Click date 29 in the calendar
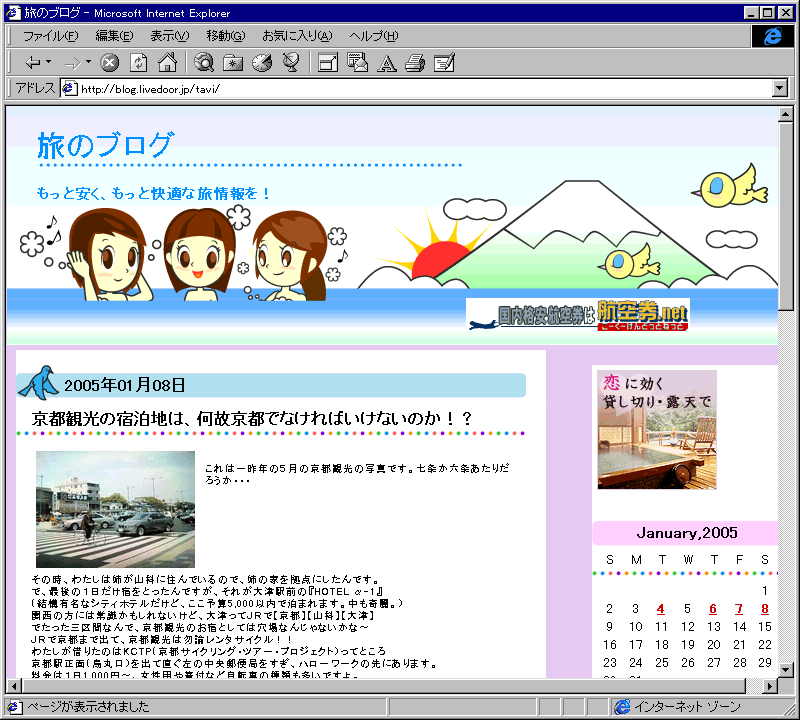Viewport: 800px width, 720px height. click(x=764, y=662)
